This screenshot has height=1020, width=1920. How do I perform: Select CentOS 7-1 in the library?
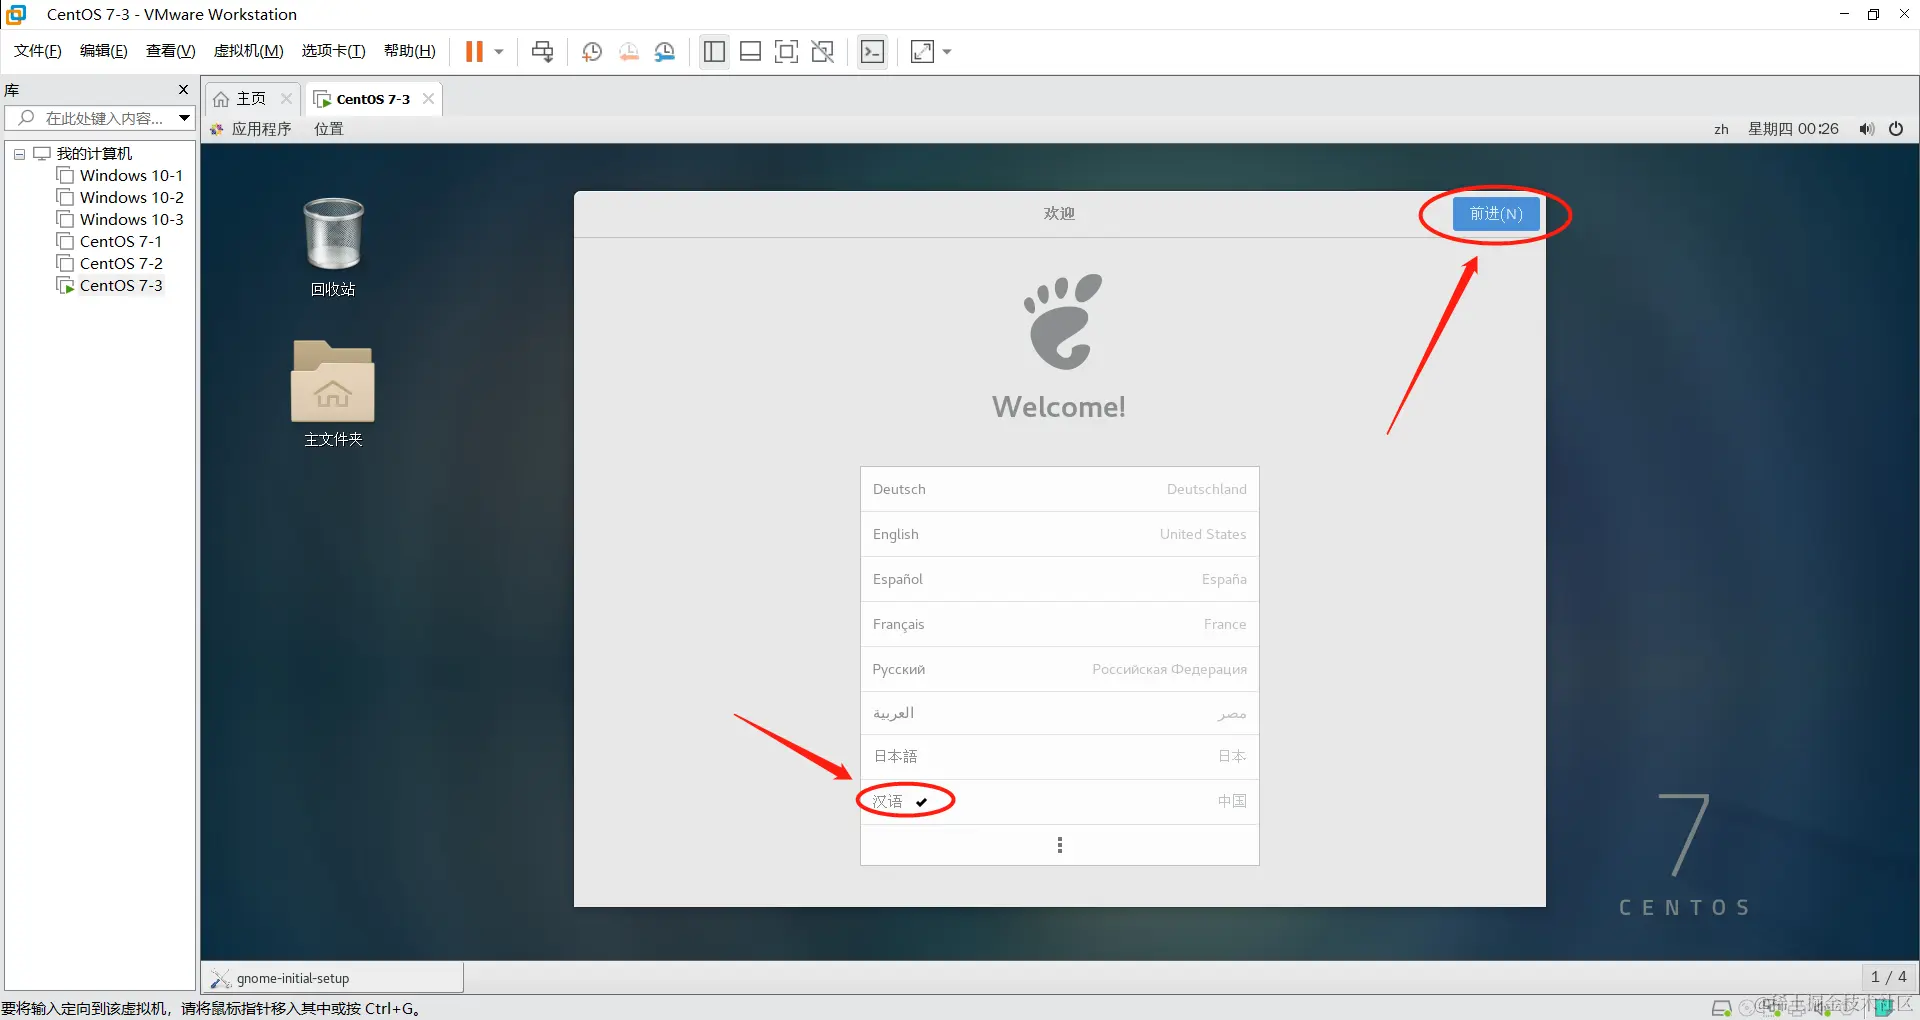tap(109, 242)
